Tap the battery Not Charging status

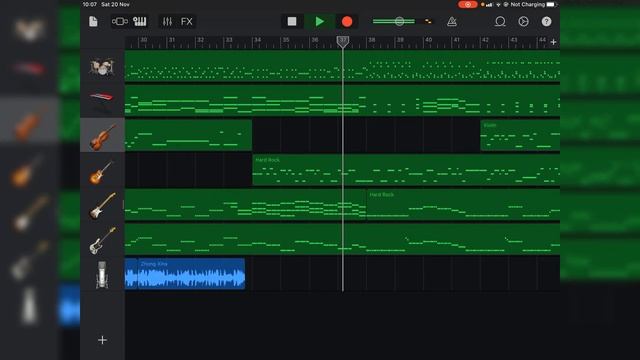coord(533,4)
